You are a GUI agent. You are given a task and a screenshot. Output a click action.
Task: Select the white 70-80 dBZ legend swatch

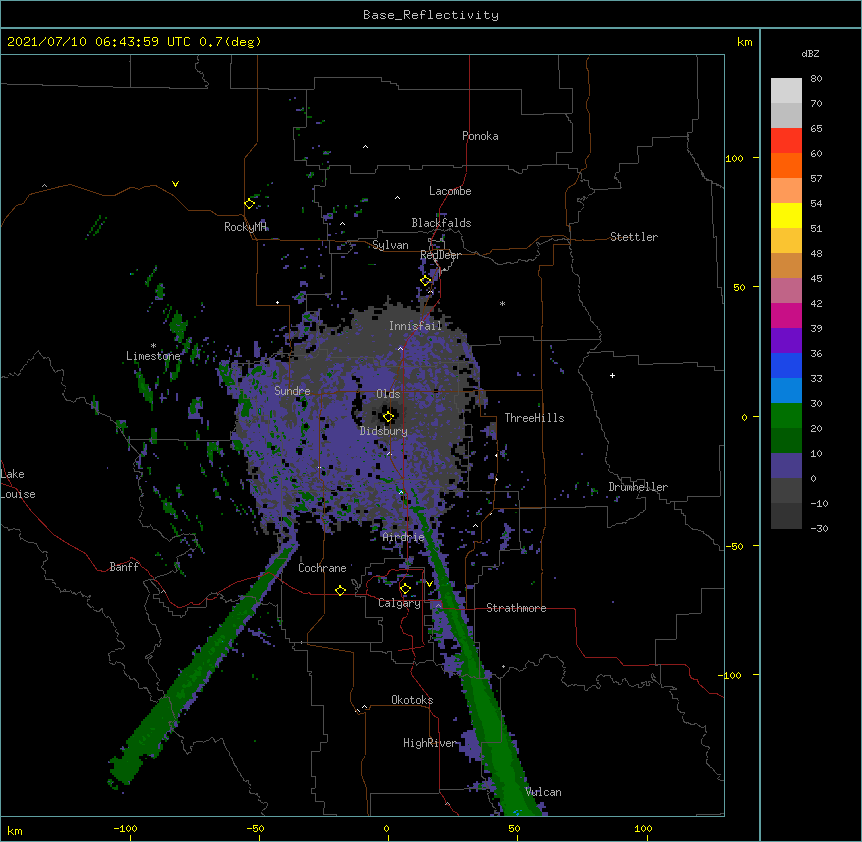click(786, 90)
